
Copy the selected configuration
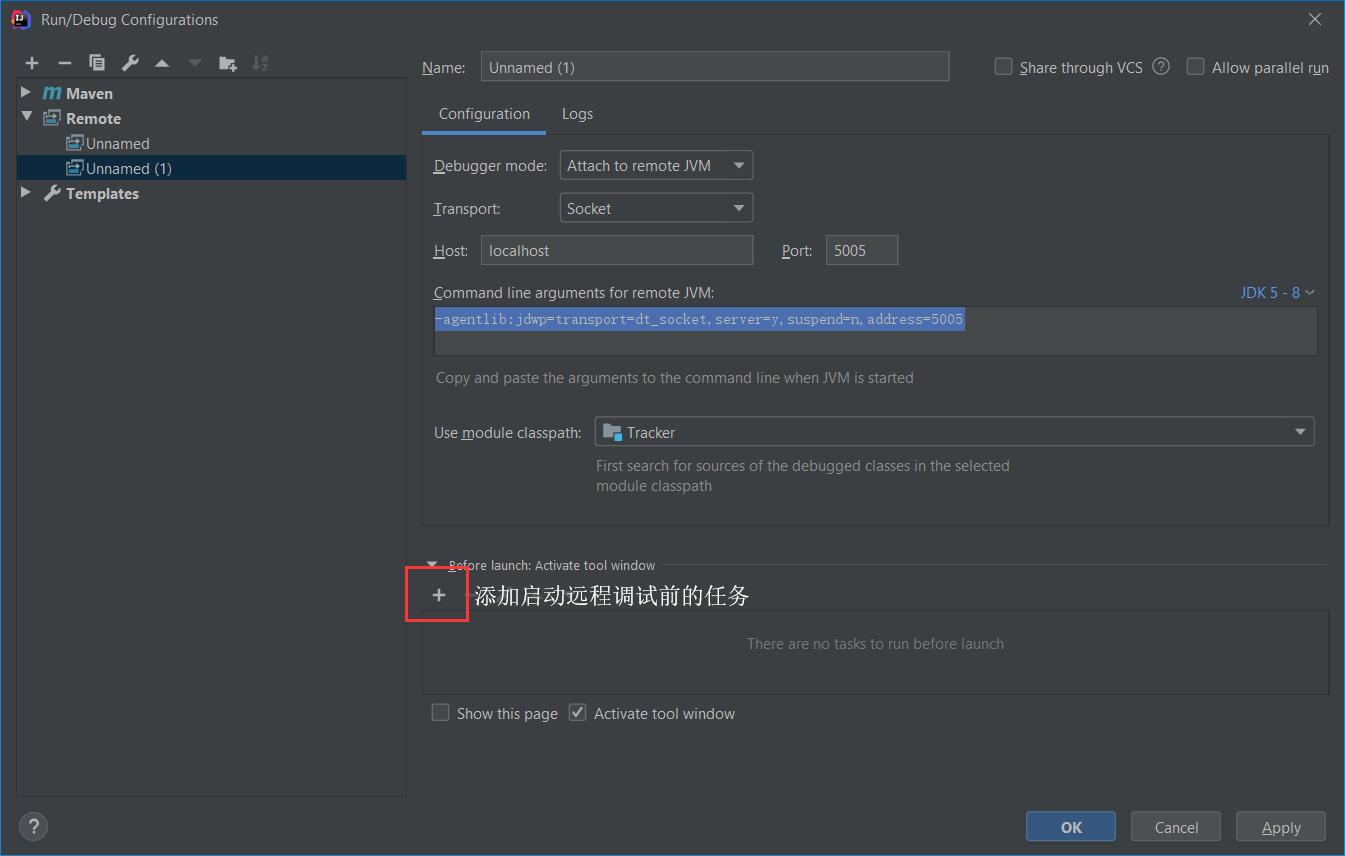pos(97,63)
